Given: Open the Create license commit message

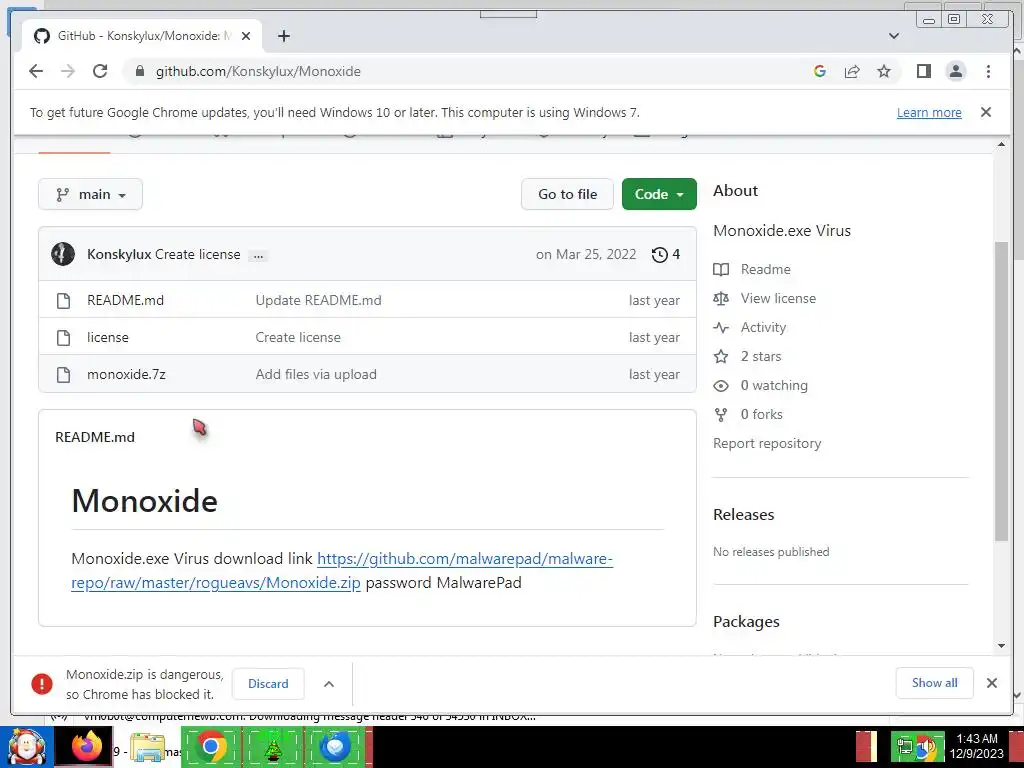Looking at the screenshot, I should coord(198,254).
